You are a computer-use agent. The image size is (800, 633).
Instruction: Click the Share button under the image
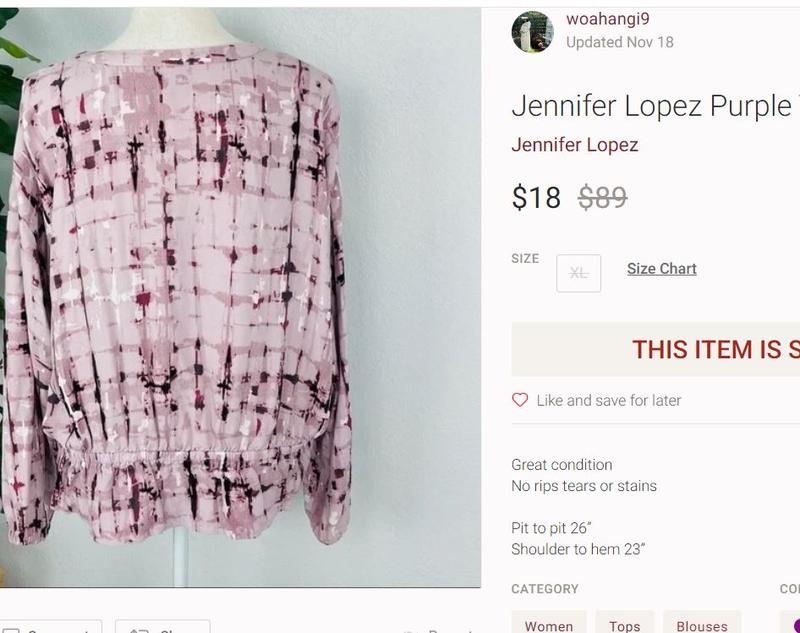click(162, 627)
